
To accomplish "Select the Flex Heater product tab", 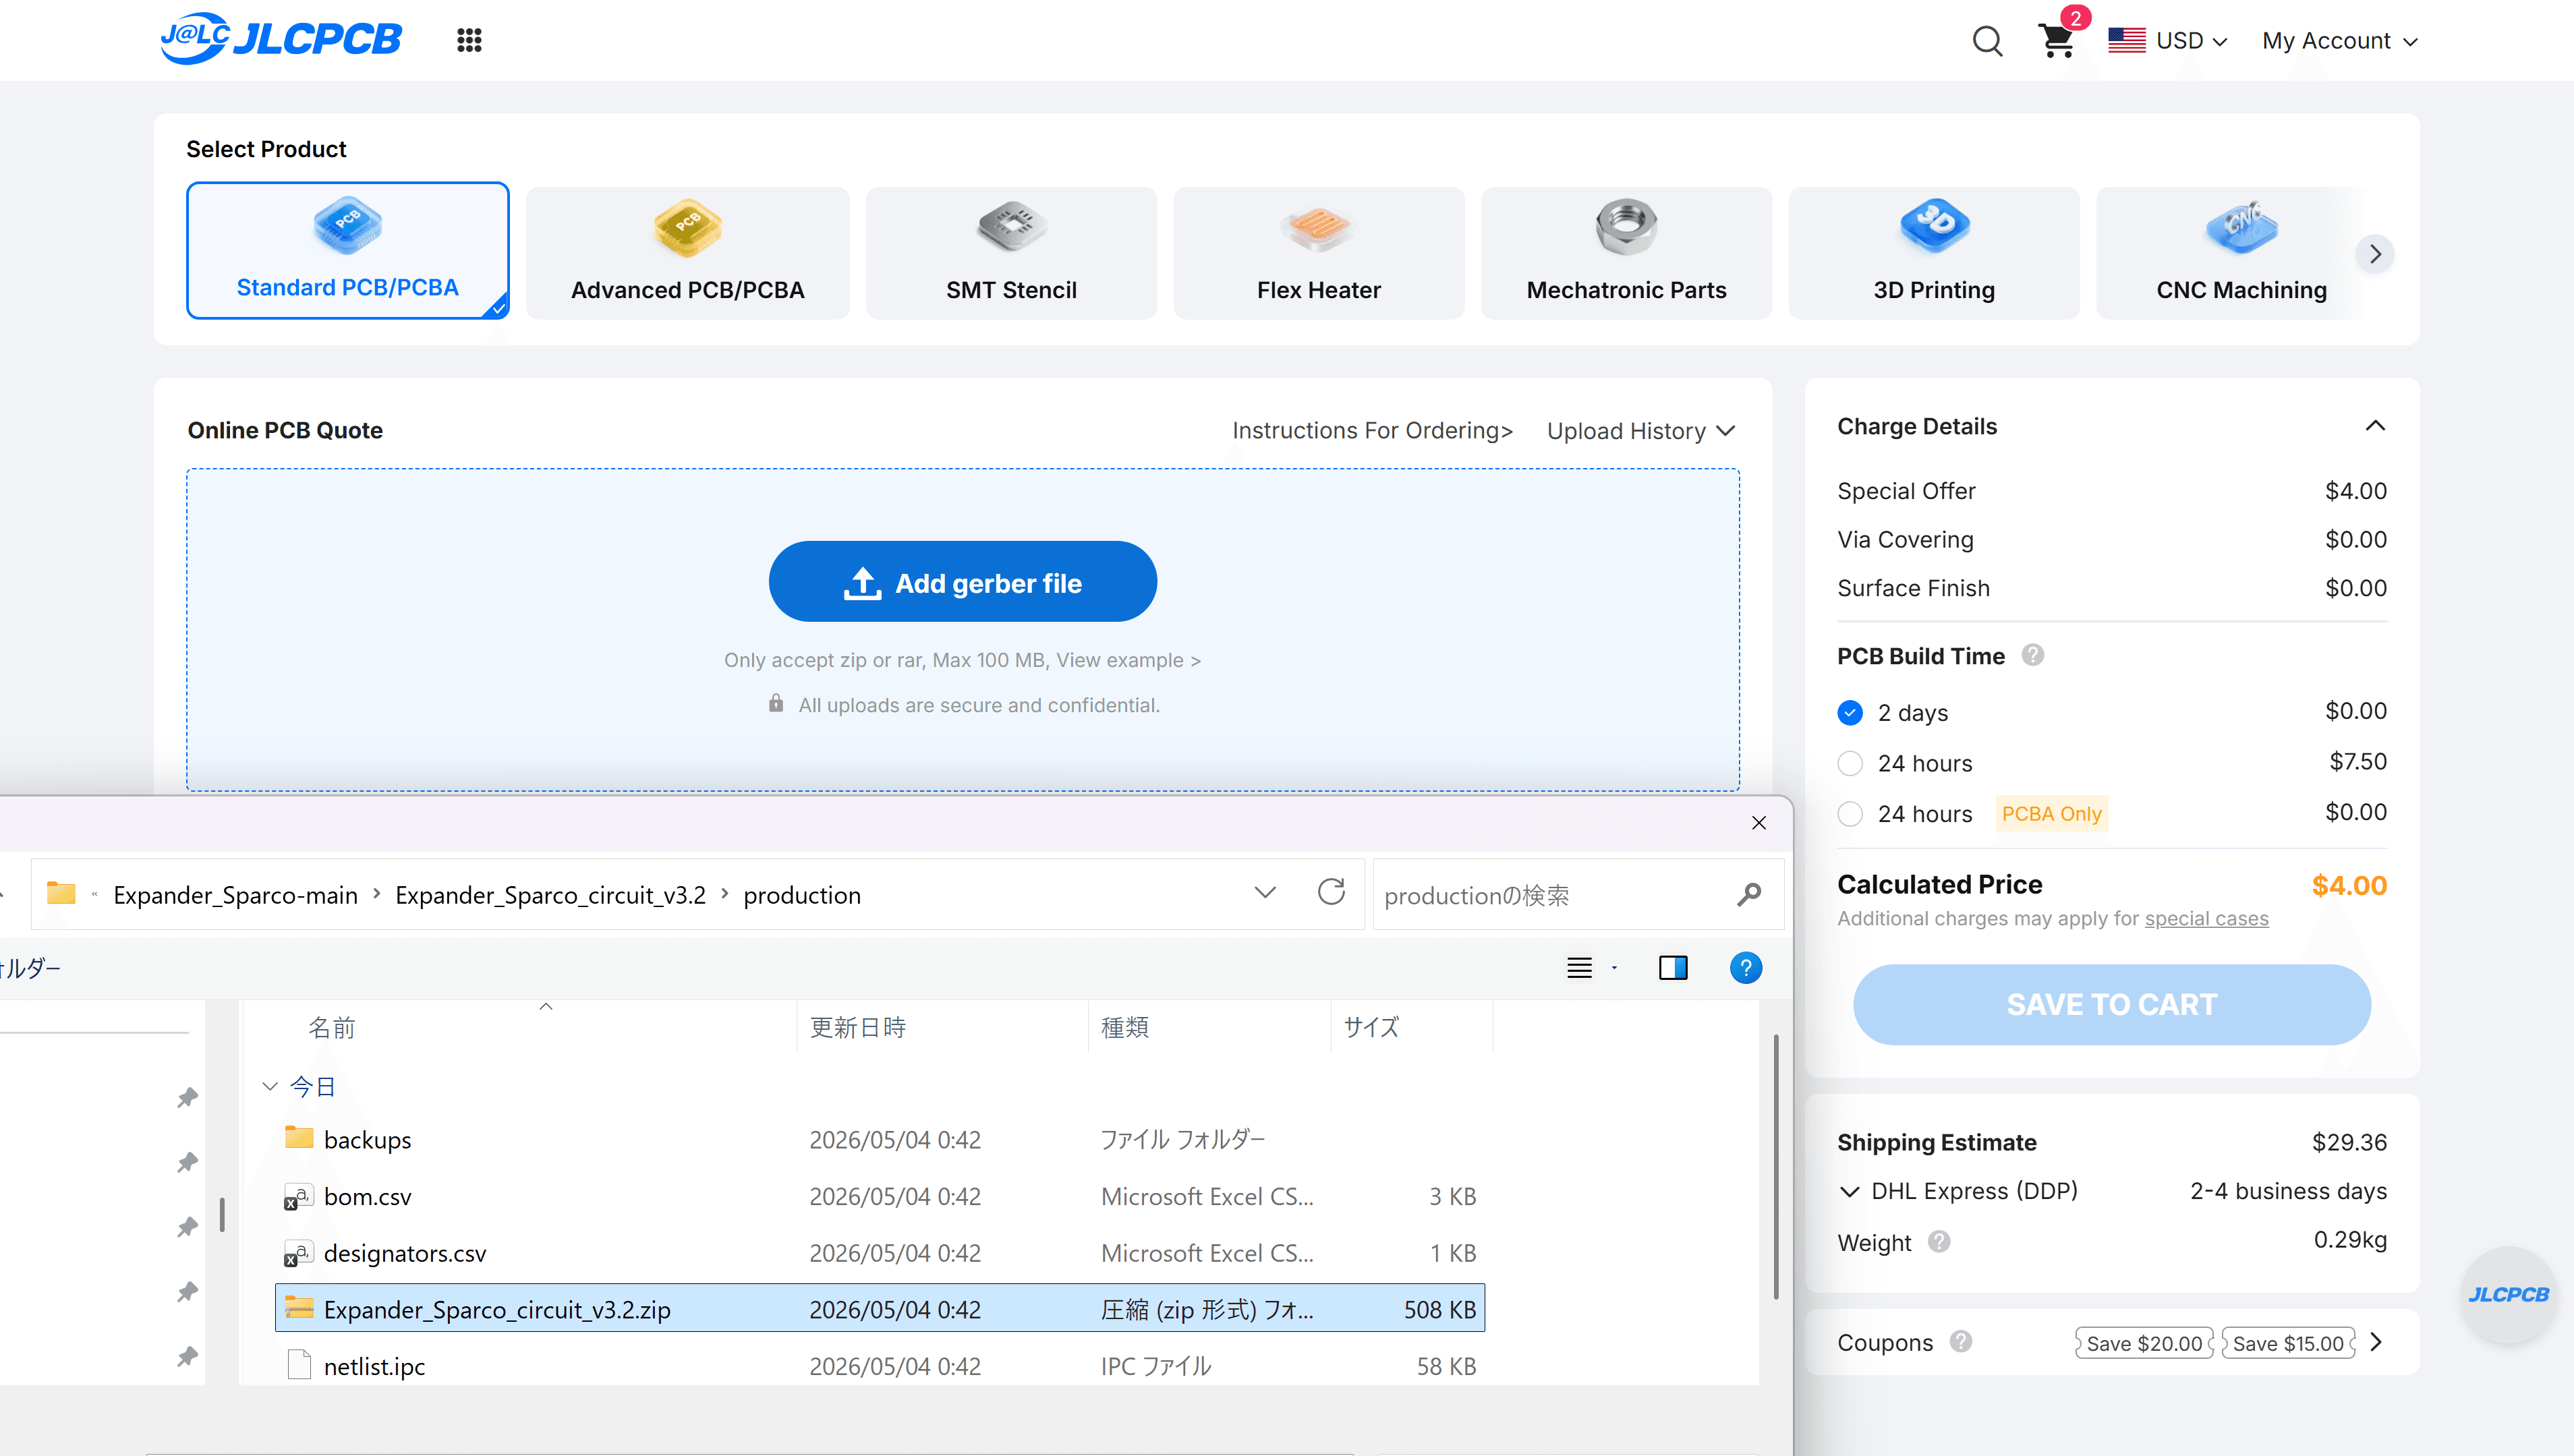I will click(1318, 252).
